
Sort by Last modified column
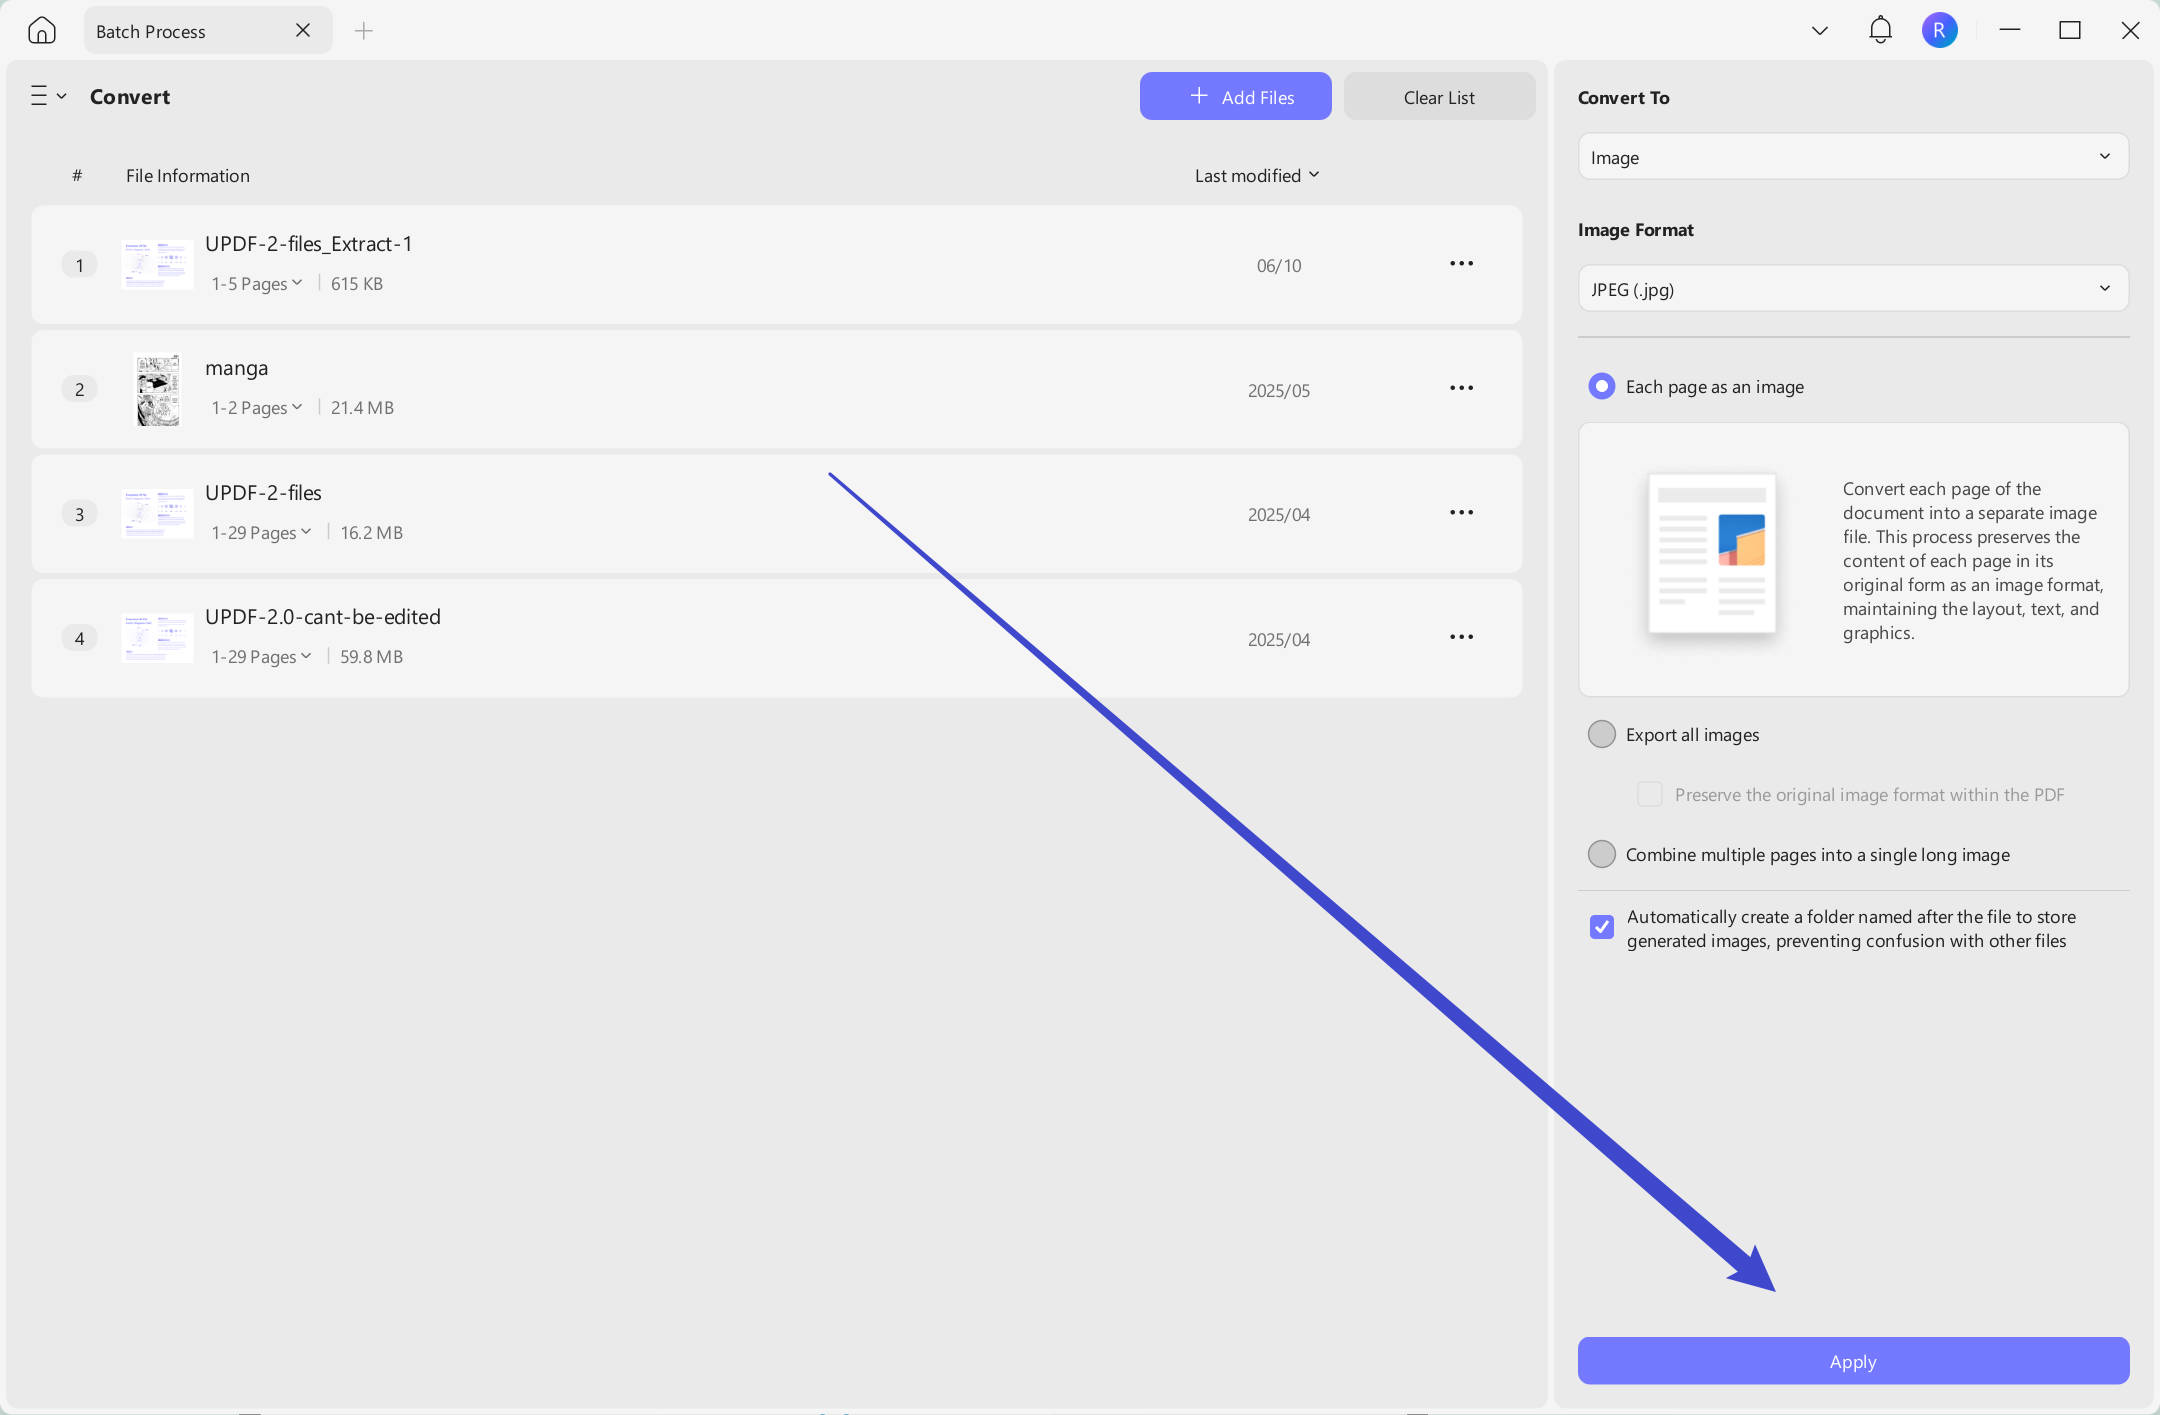coord(1257,176)
